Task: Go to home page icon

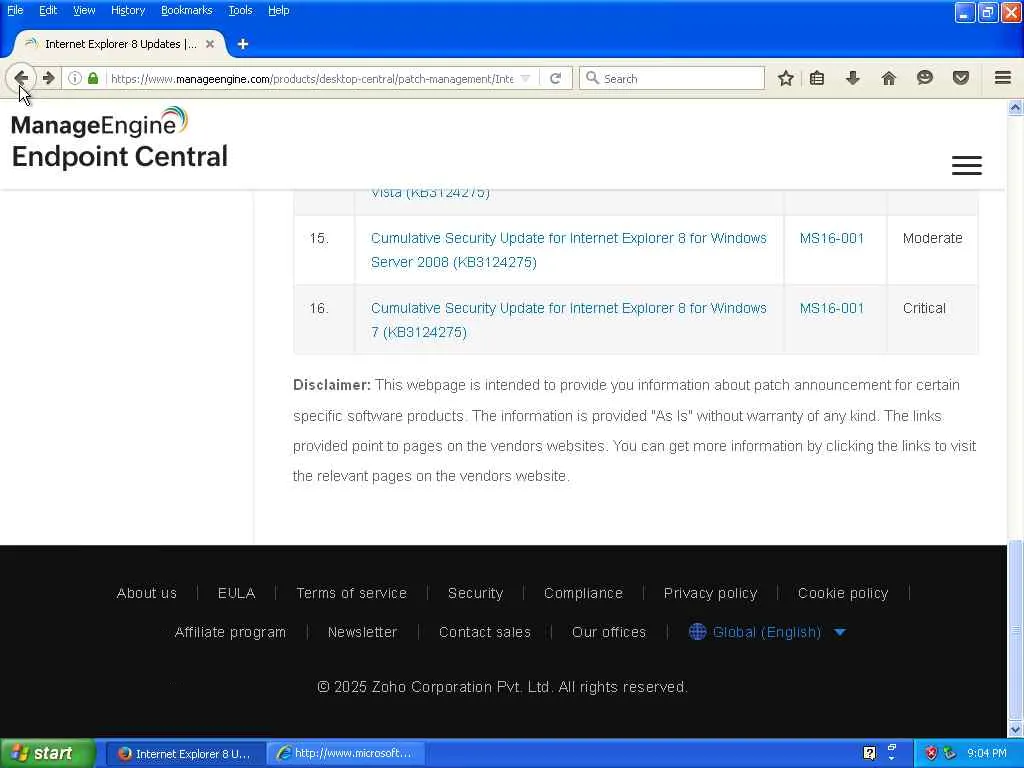Action: (x=888, y=78)
